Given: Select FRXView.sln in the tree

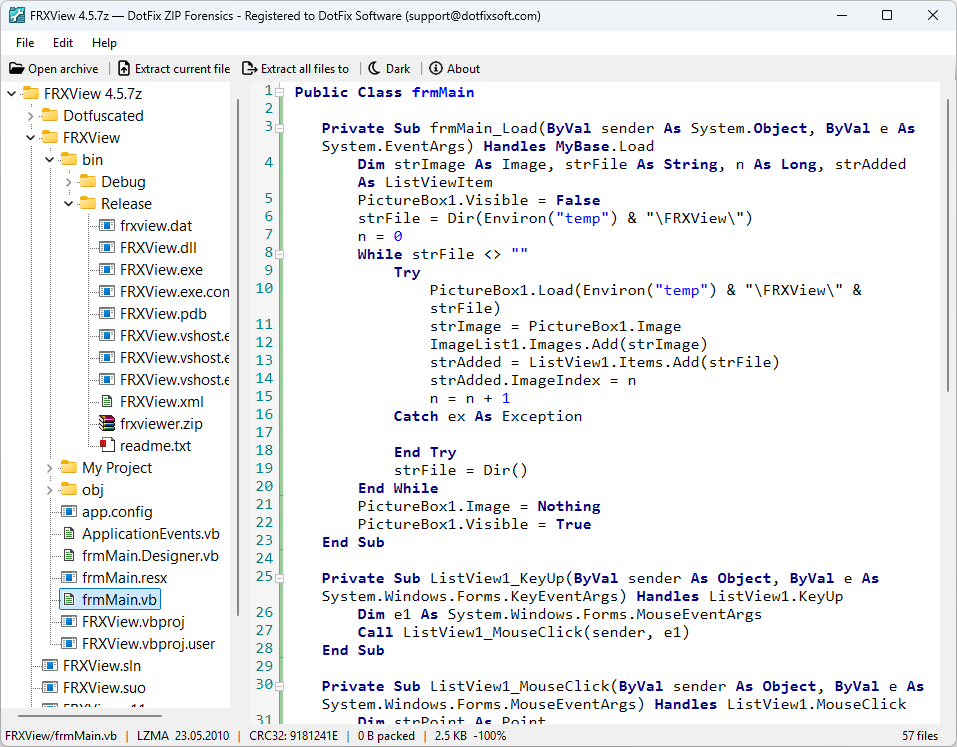Looking at the screenshot, I should tap(102, 666).
